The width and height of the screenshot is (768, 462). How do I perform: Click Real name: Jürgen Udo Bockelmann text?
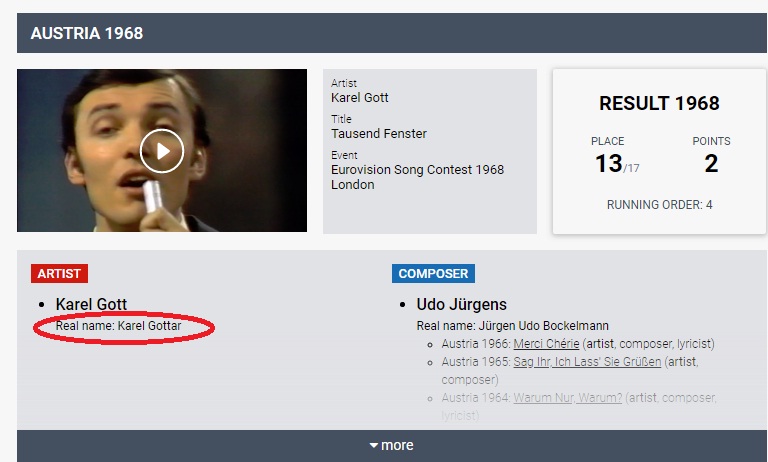[512, 326]
